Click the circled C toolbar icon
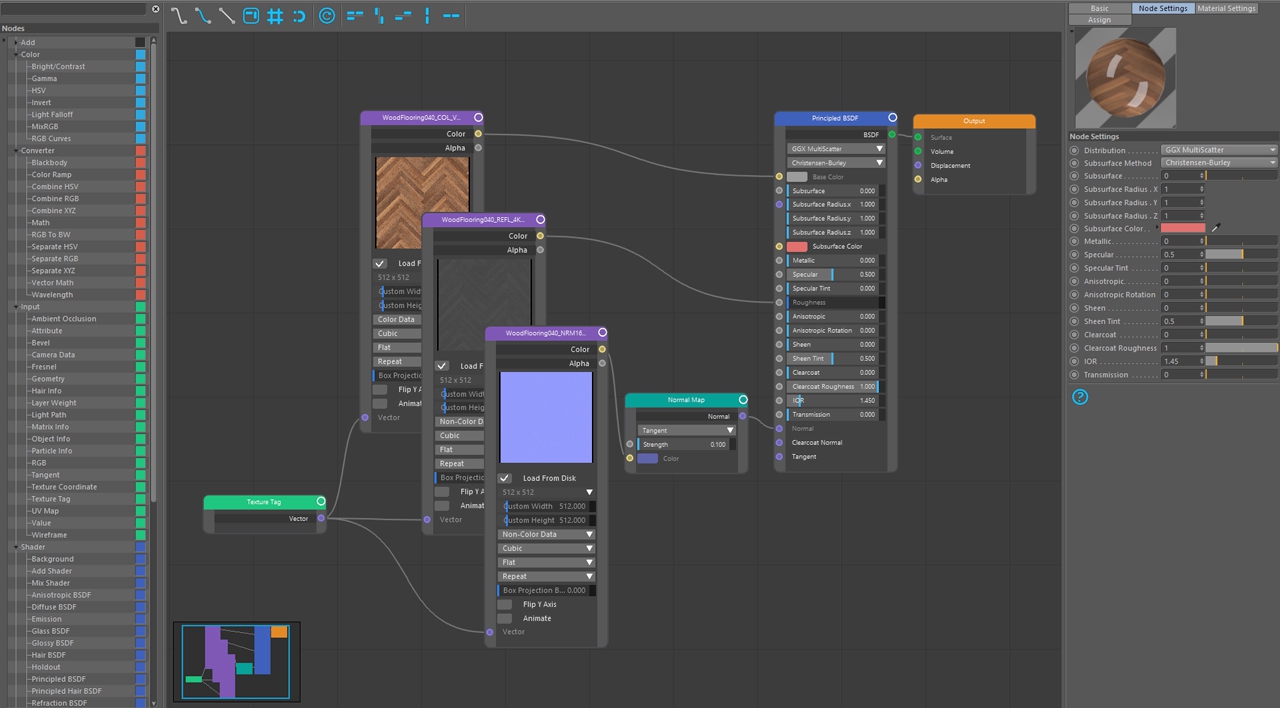Screen dimensions: 1280x708 click(x=327, y=16)
